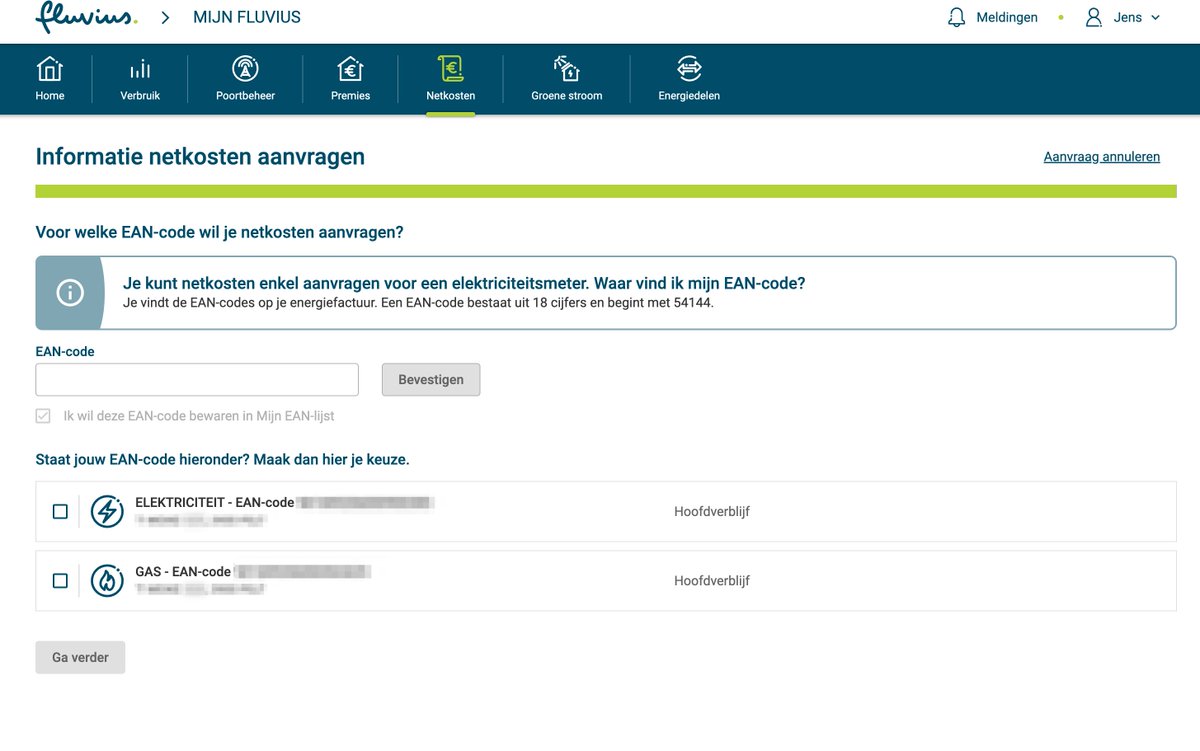Open Groene stroom via windmill icon

pos(566,70)
